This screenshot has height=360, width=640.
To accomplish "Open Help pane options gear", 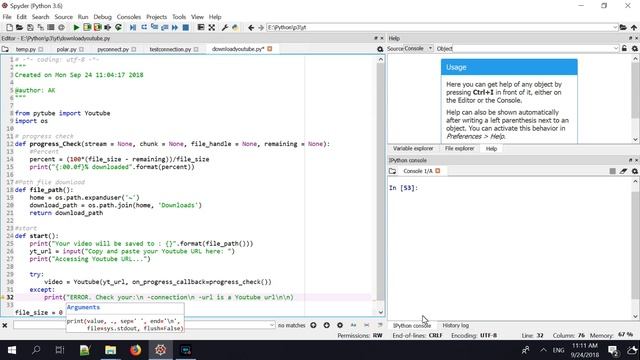I will click(635, 49).
